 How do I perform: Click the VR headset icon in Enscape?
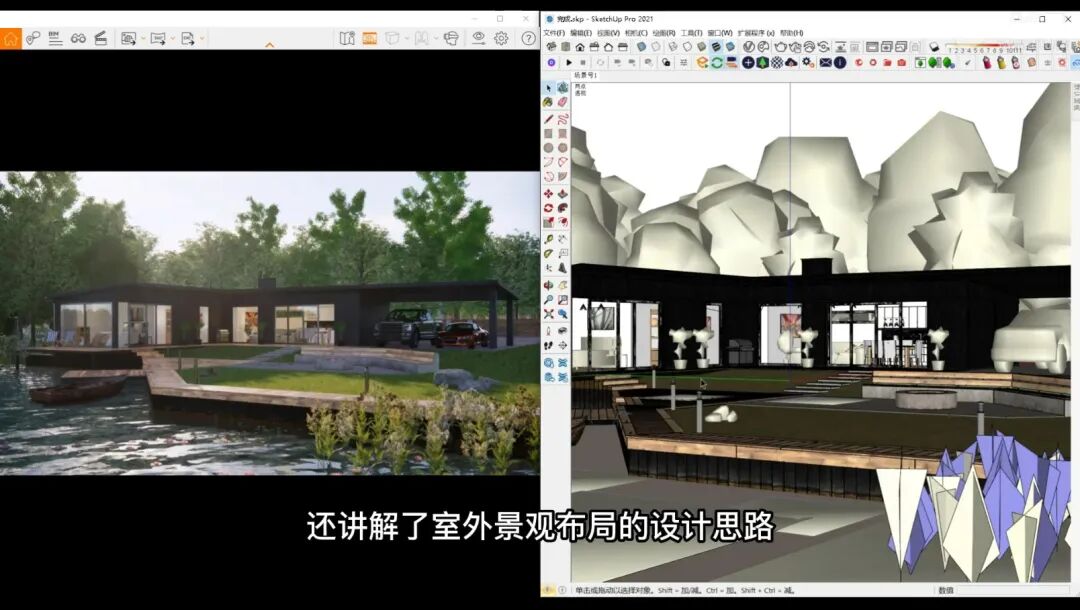click(451, 39)
